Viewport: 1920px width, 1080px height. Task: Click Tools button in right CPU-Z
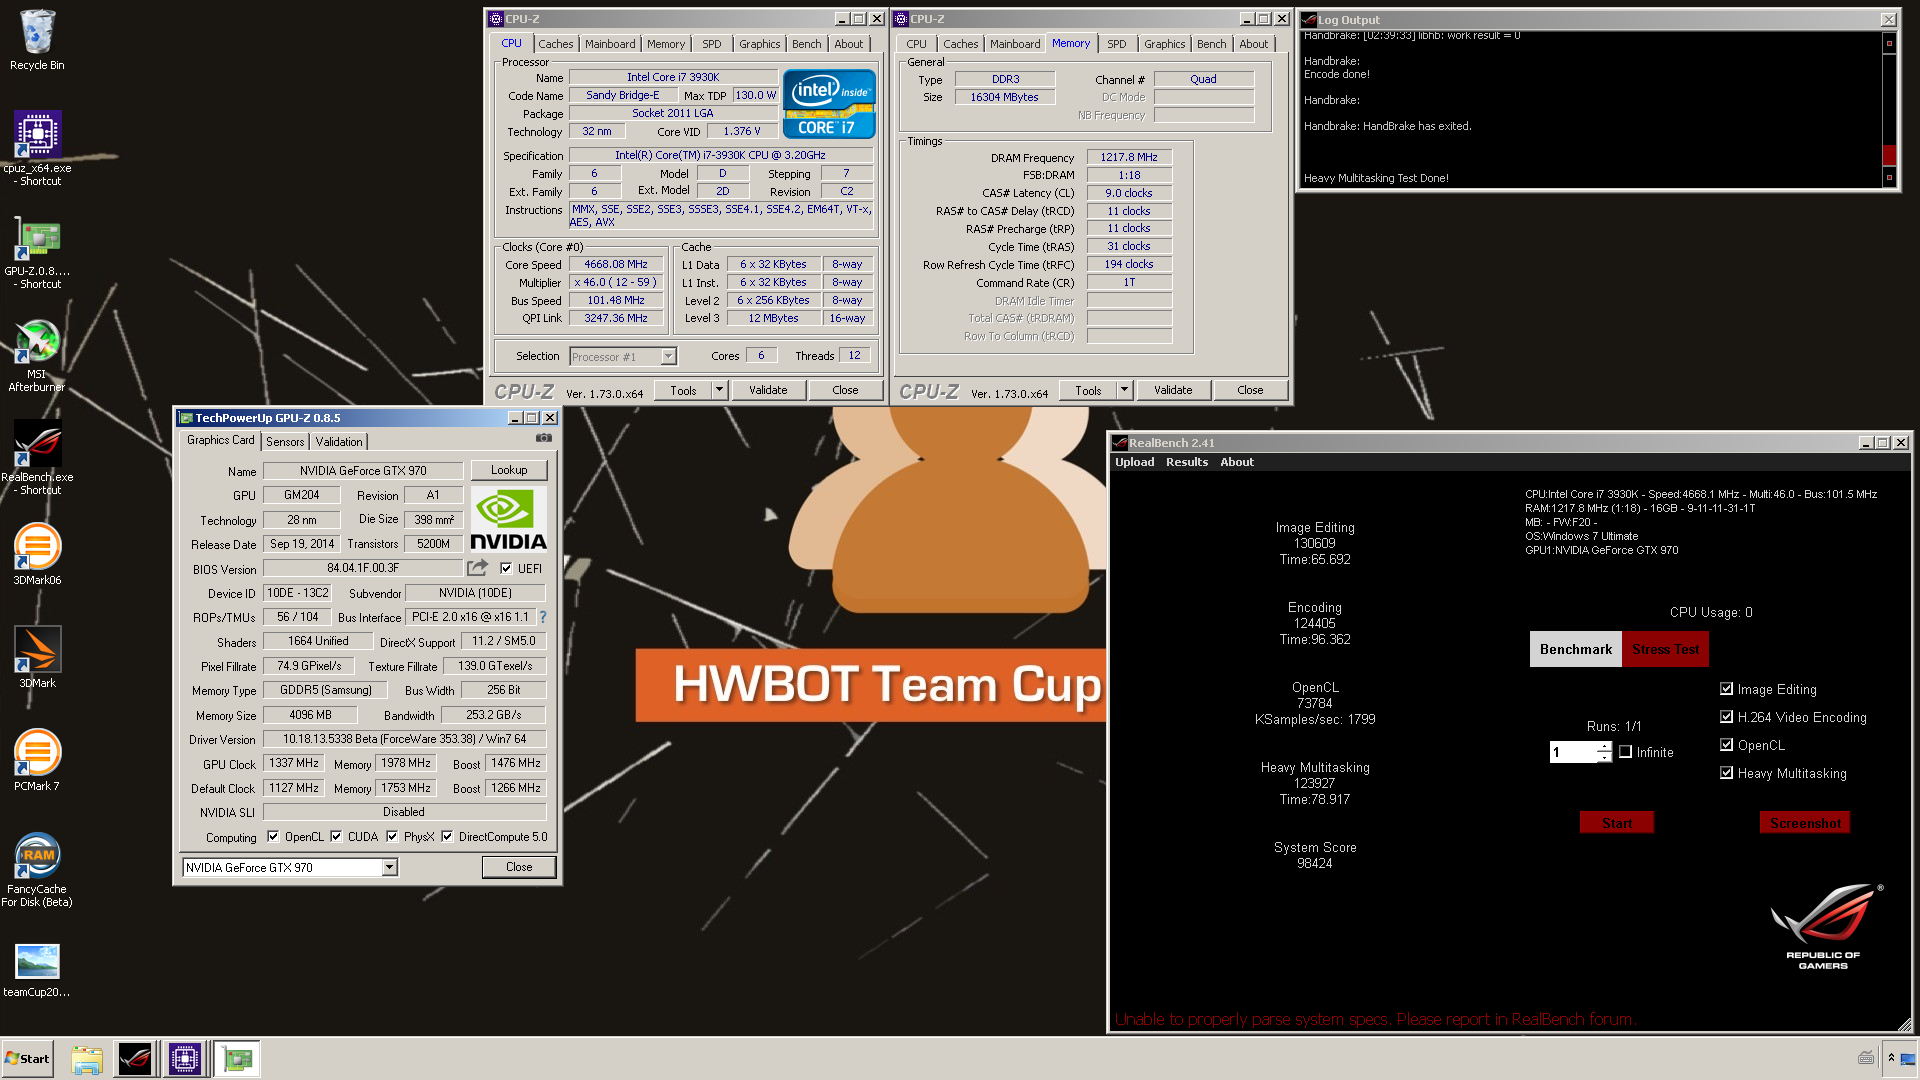(x=1088, y=390)
